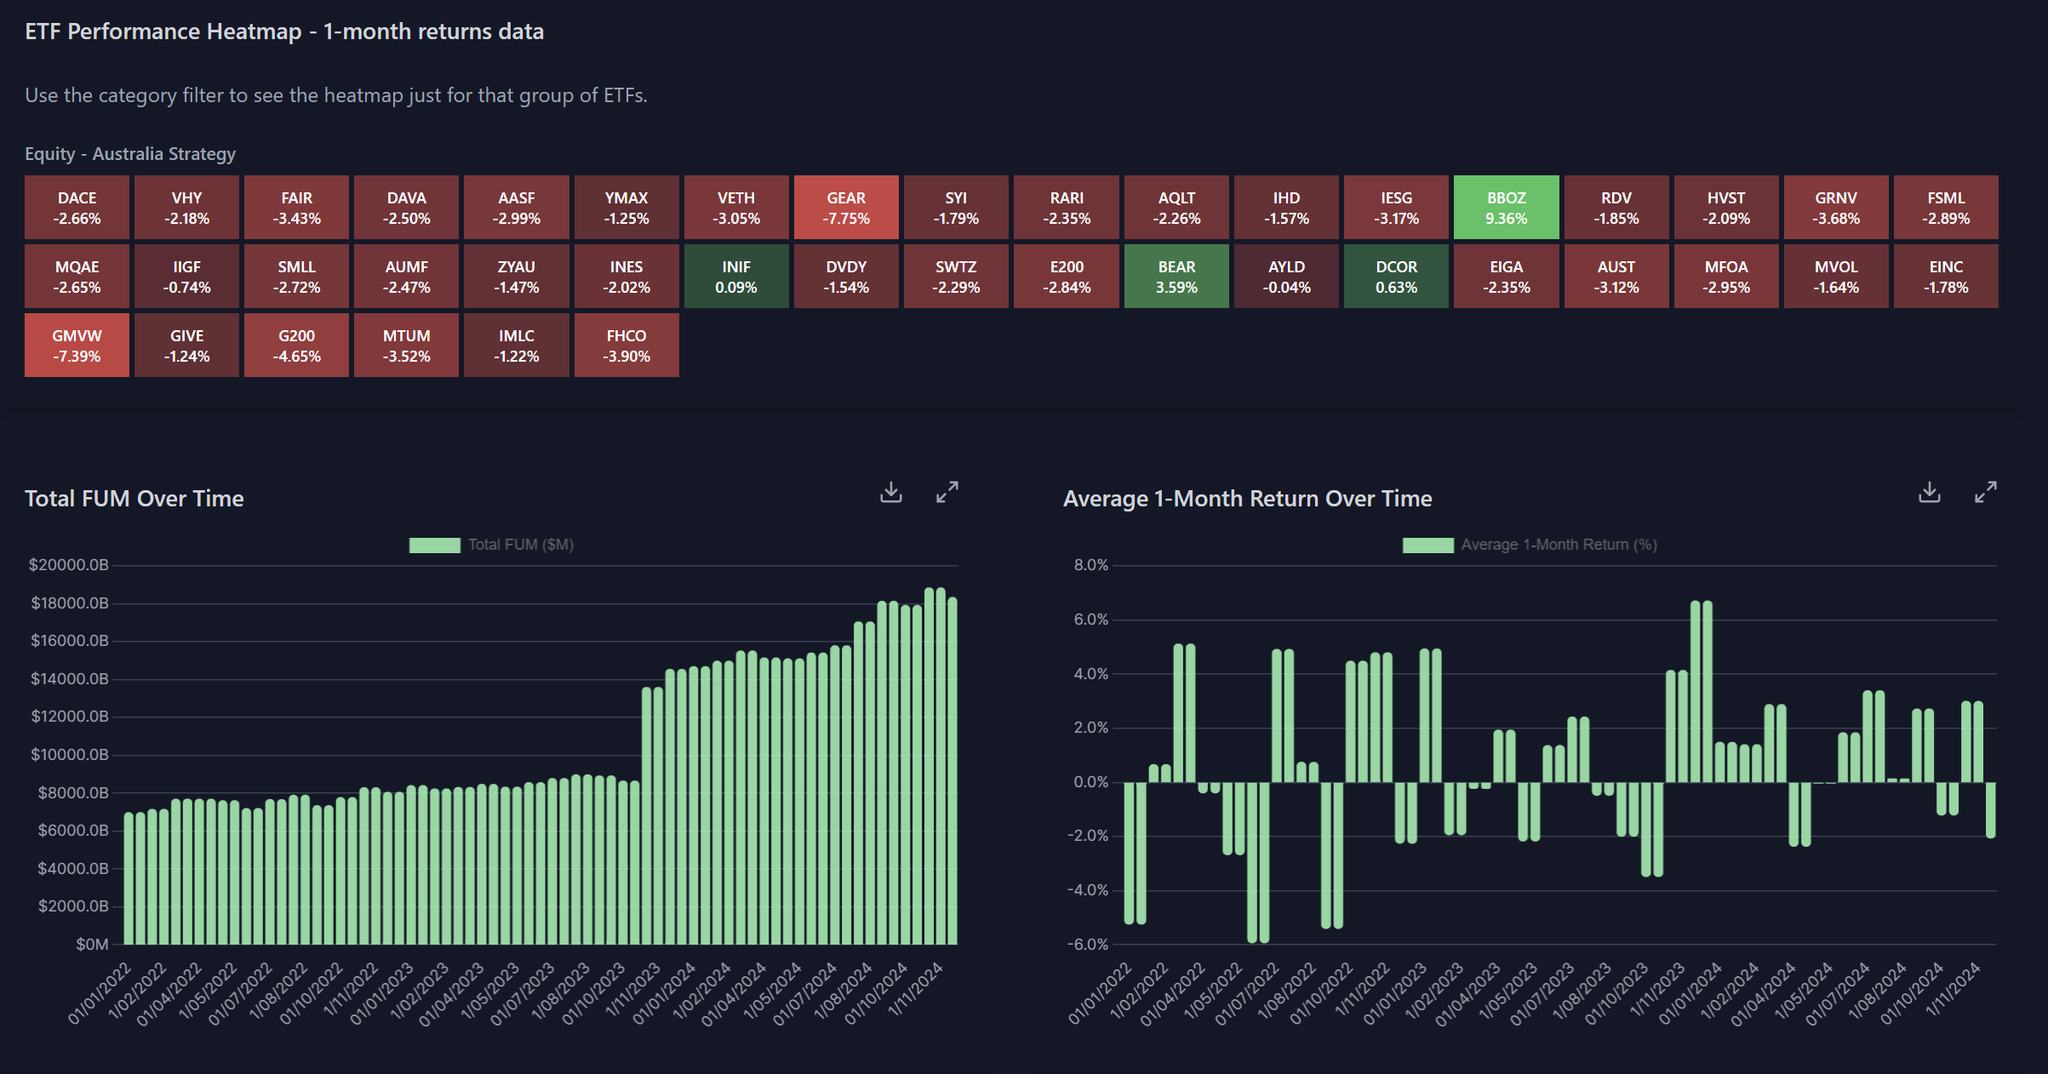Select the AQLT -2.26% tile
This screenshot has width=2048, height=1074.
[1176, 207]
